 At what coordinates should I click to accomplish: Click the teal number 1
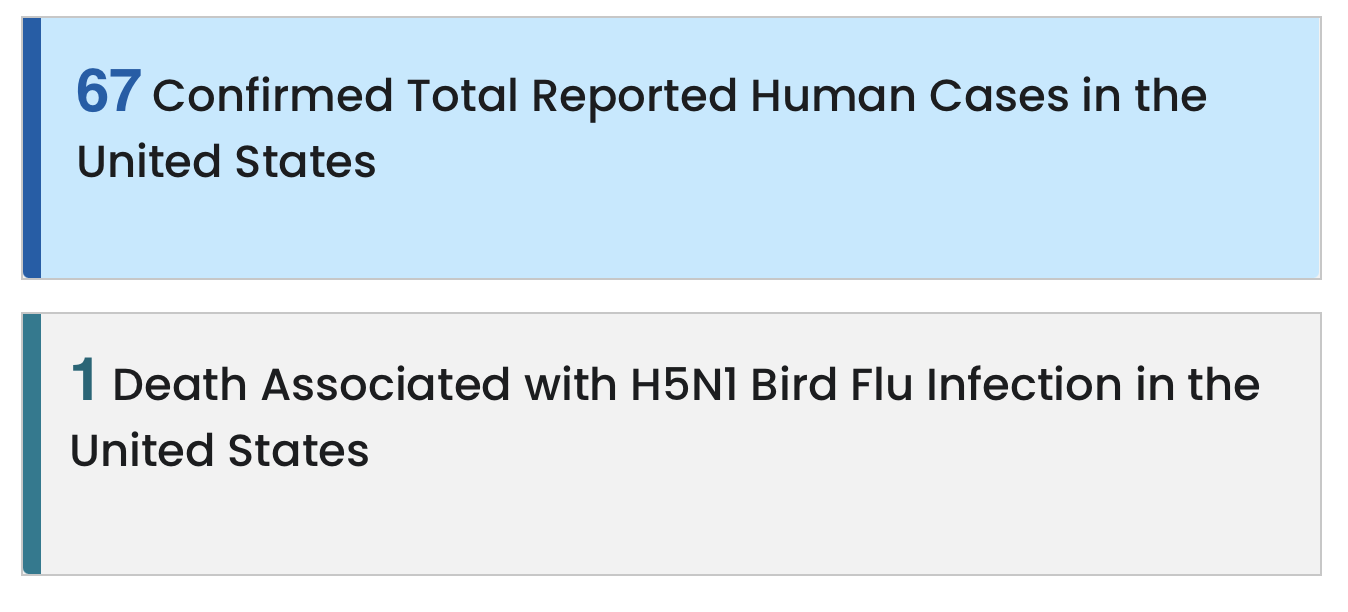pos(84,382)
